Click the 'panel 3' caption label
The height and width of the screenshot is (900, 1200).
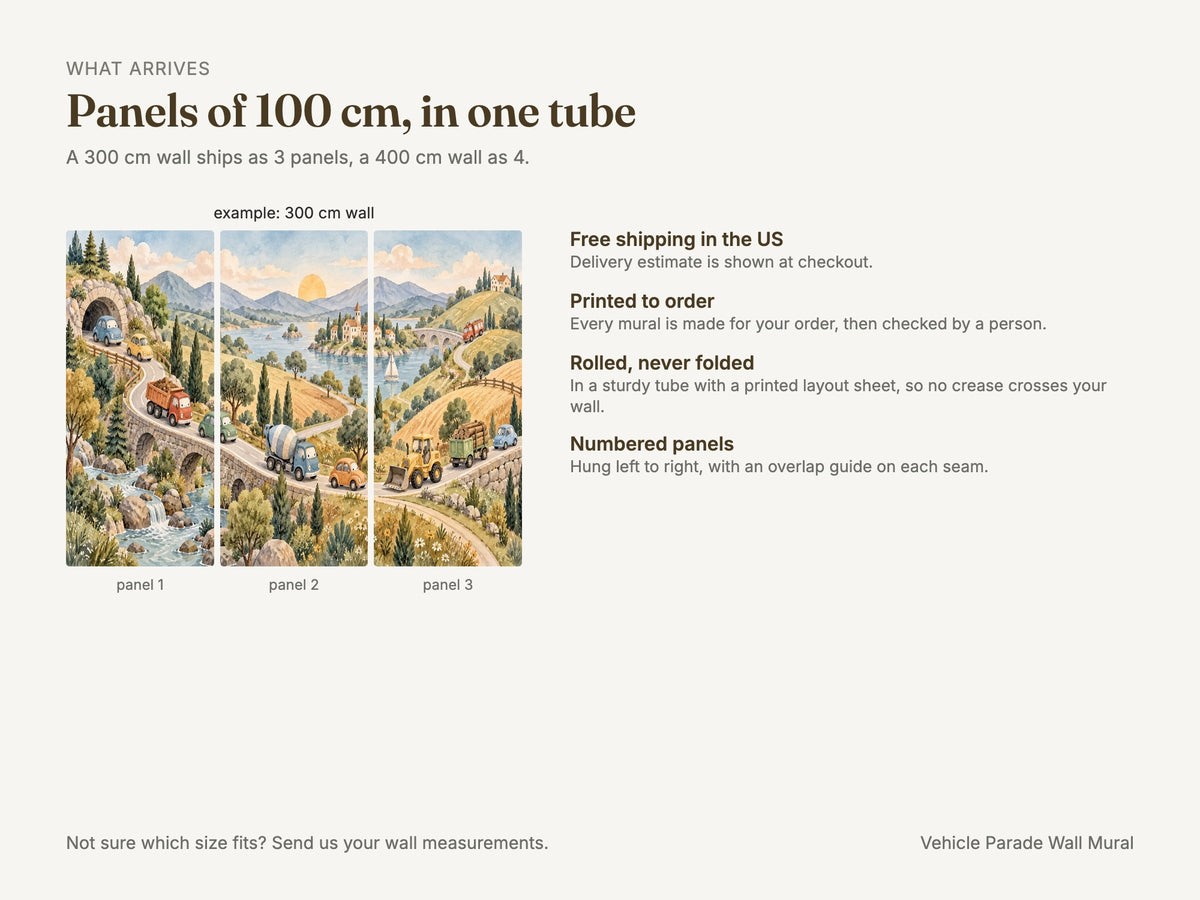tap(448, 585)
